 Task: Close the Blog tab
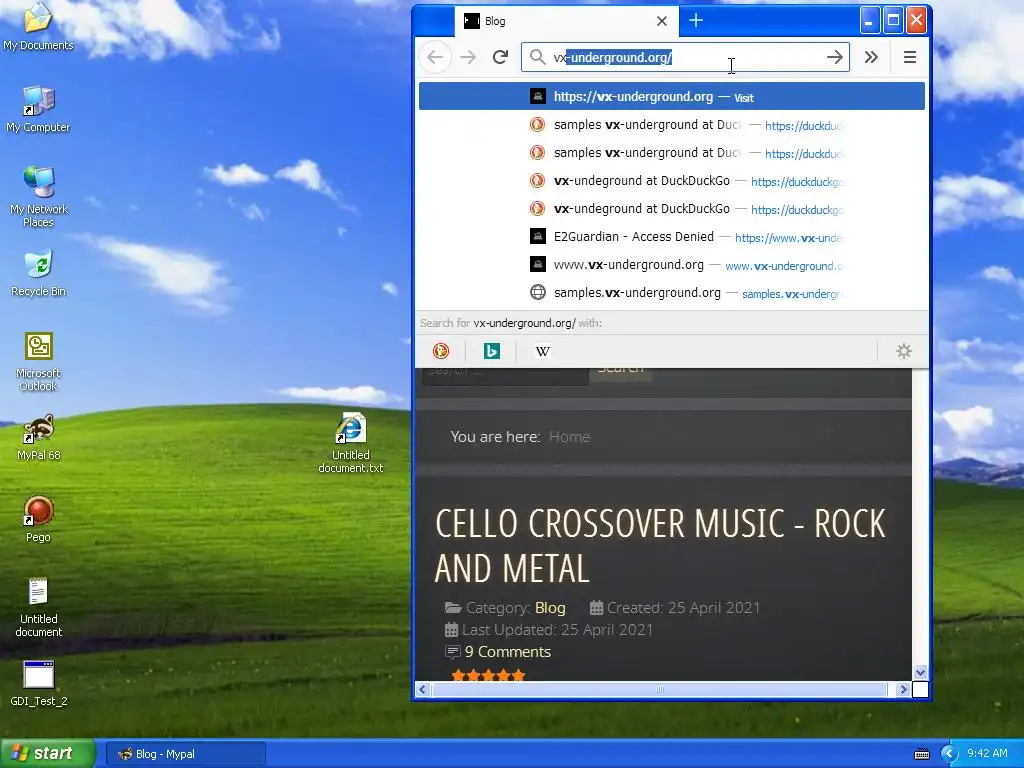662,21
